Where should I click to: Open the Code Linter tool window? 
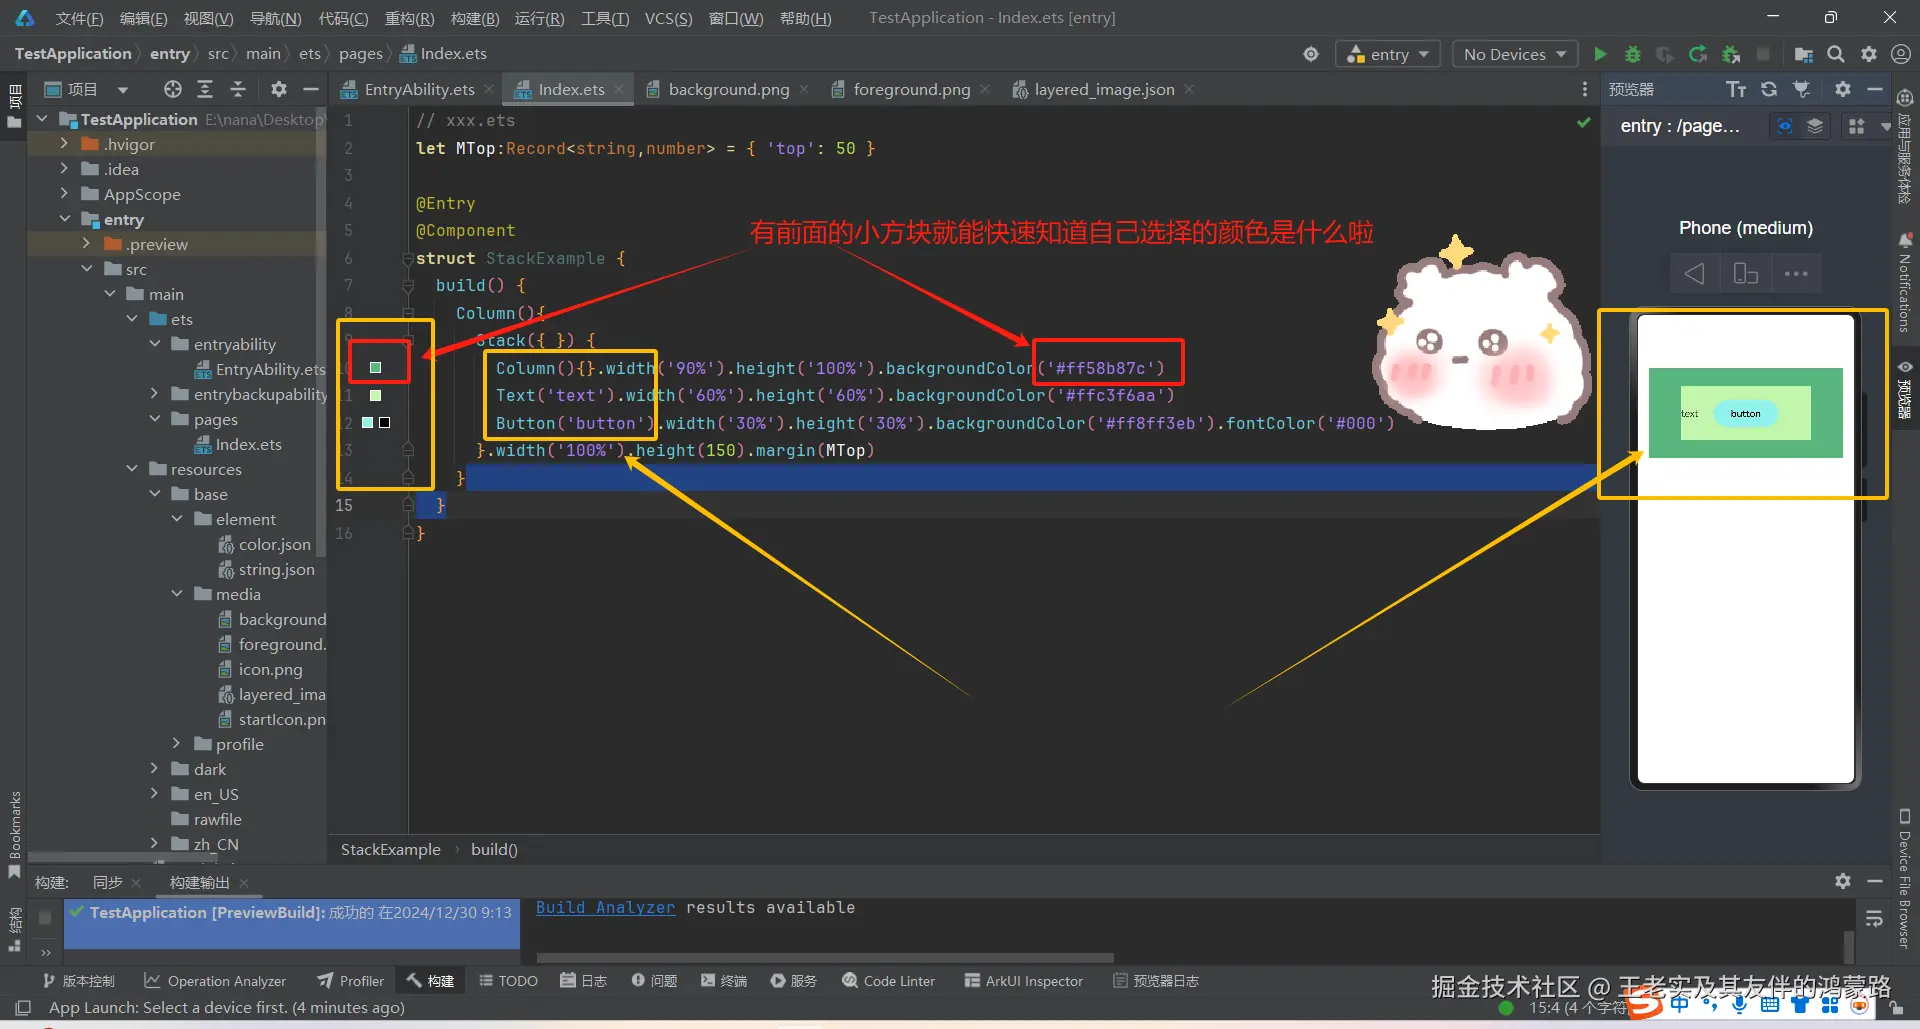pyautogui.click(x=888, y=981)
